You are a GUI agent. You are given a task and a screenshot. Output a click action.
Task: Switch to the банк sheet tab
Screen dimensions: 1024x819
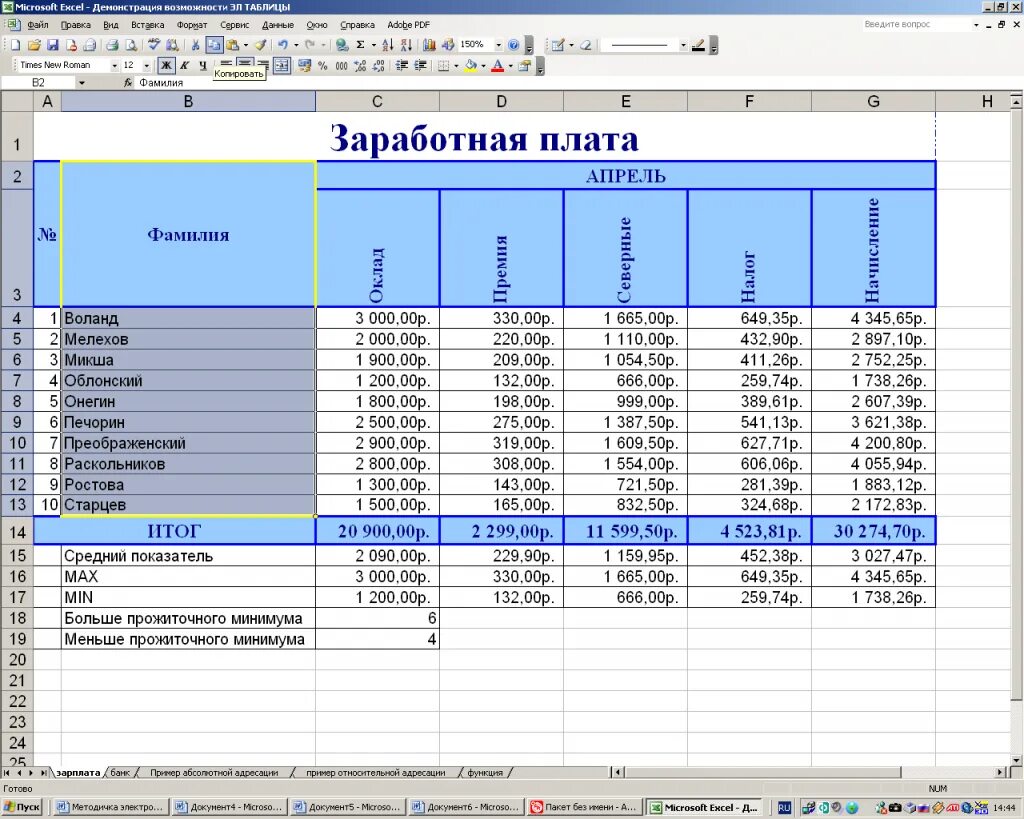pyautogui.click(x=120, y=773)
